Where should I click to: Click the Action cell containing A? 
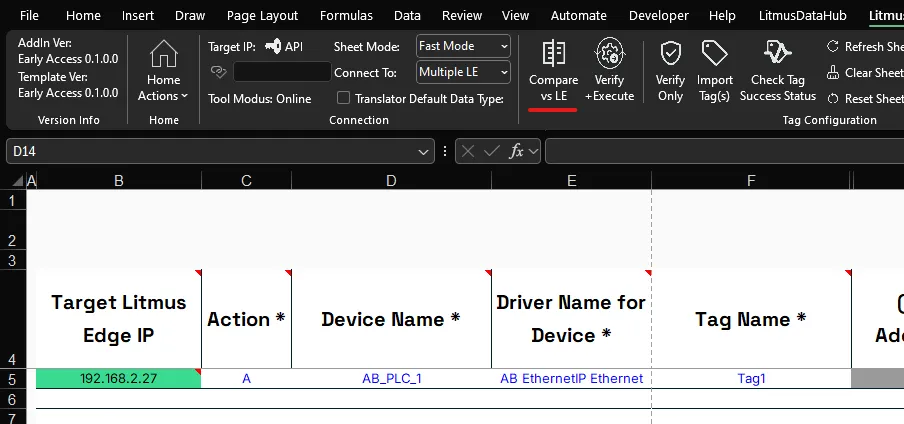246,378
